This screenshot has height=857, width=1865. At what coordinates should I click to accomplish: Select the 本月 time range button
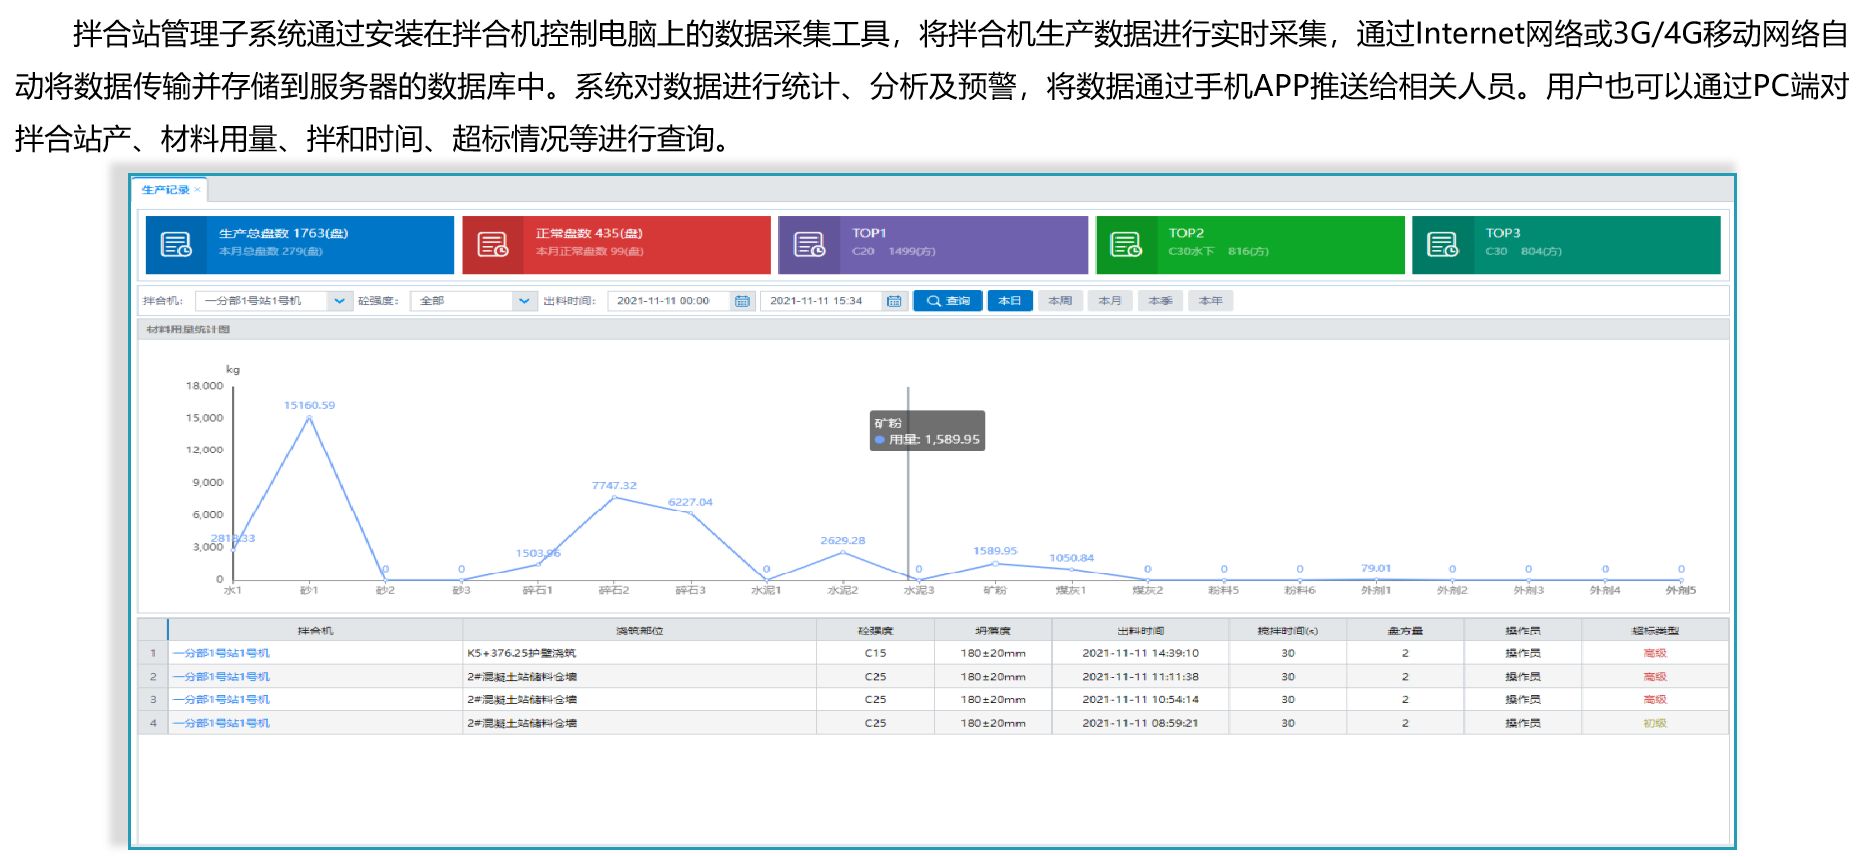click(x=1110, y=301)
